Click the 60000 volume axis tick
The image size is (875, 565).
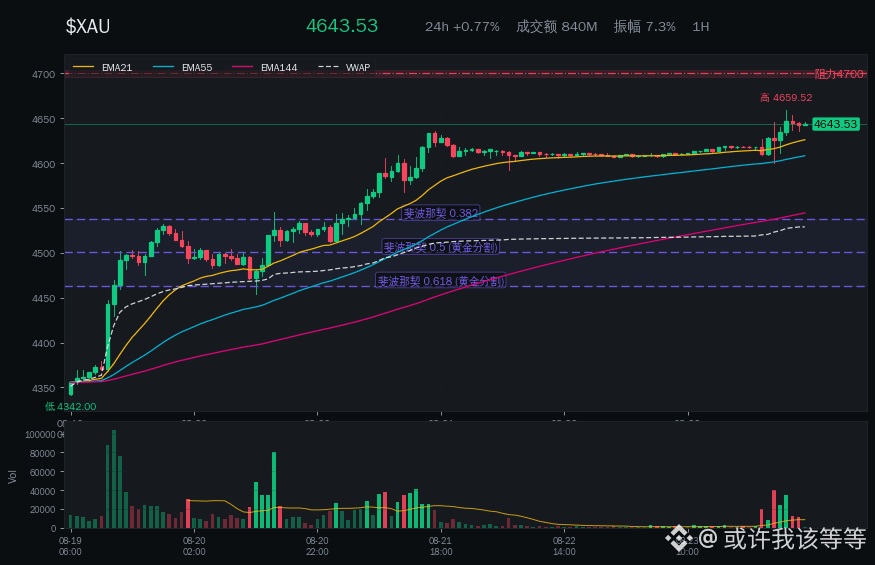42,472
